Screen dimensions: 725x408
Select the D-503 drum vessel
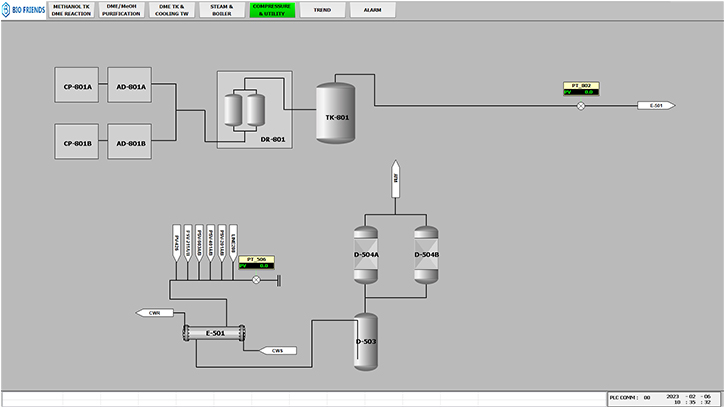tap(366, 342)
